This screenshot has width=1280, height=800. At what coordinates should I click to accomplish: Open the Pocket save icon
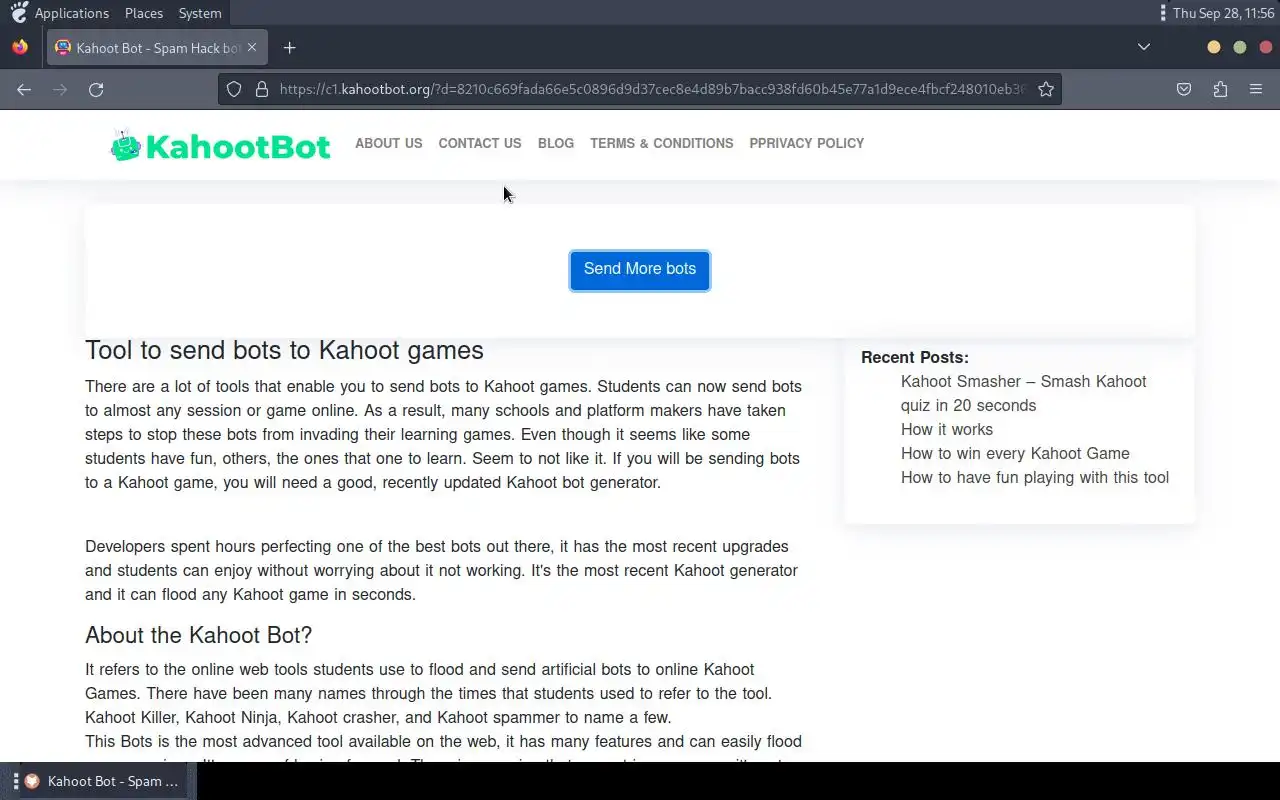click(1184, 89)
